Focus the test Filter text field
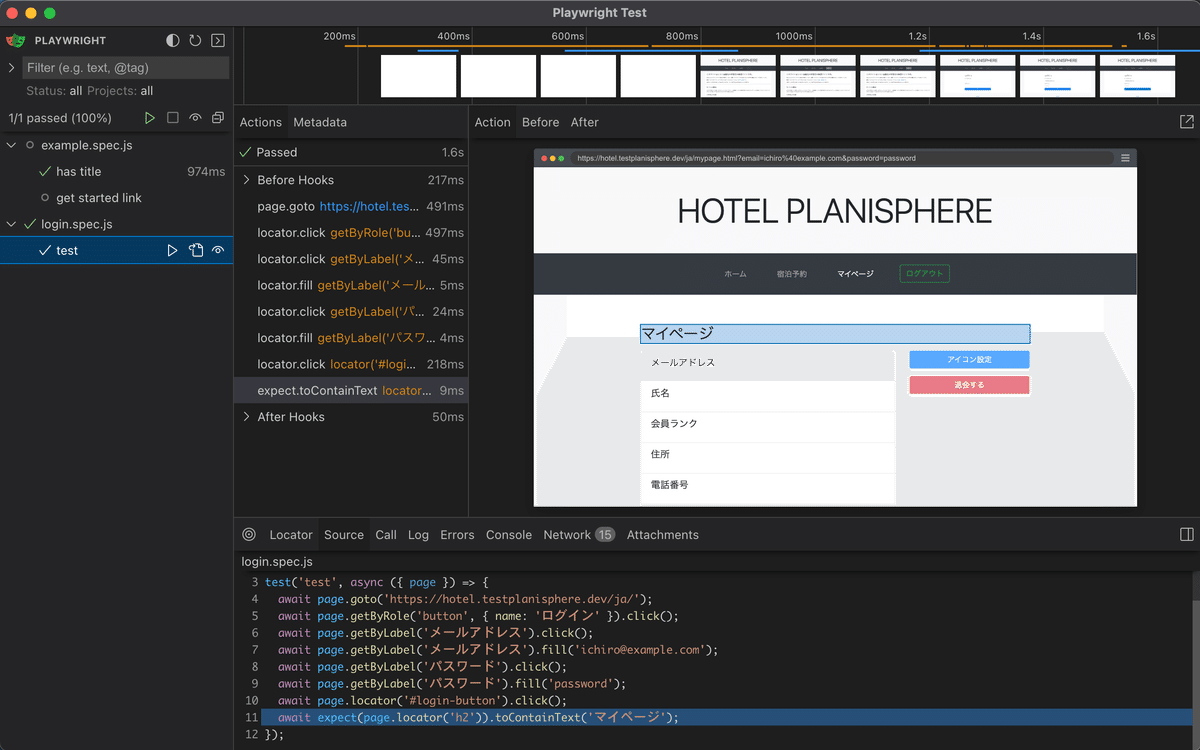Viewport: 1200px width, 750px height. click(126, 68)
